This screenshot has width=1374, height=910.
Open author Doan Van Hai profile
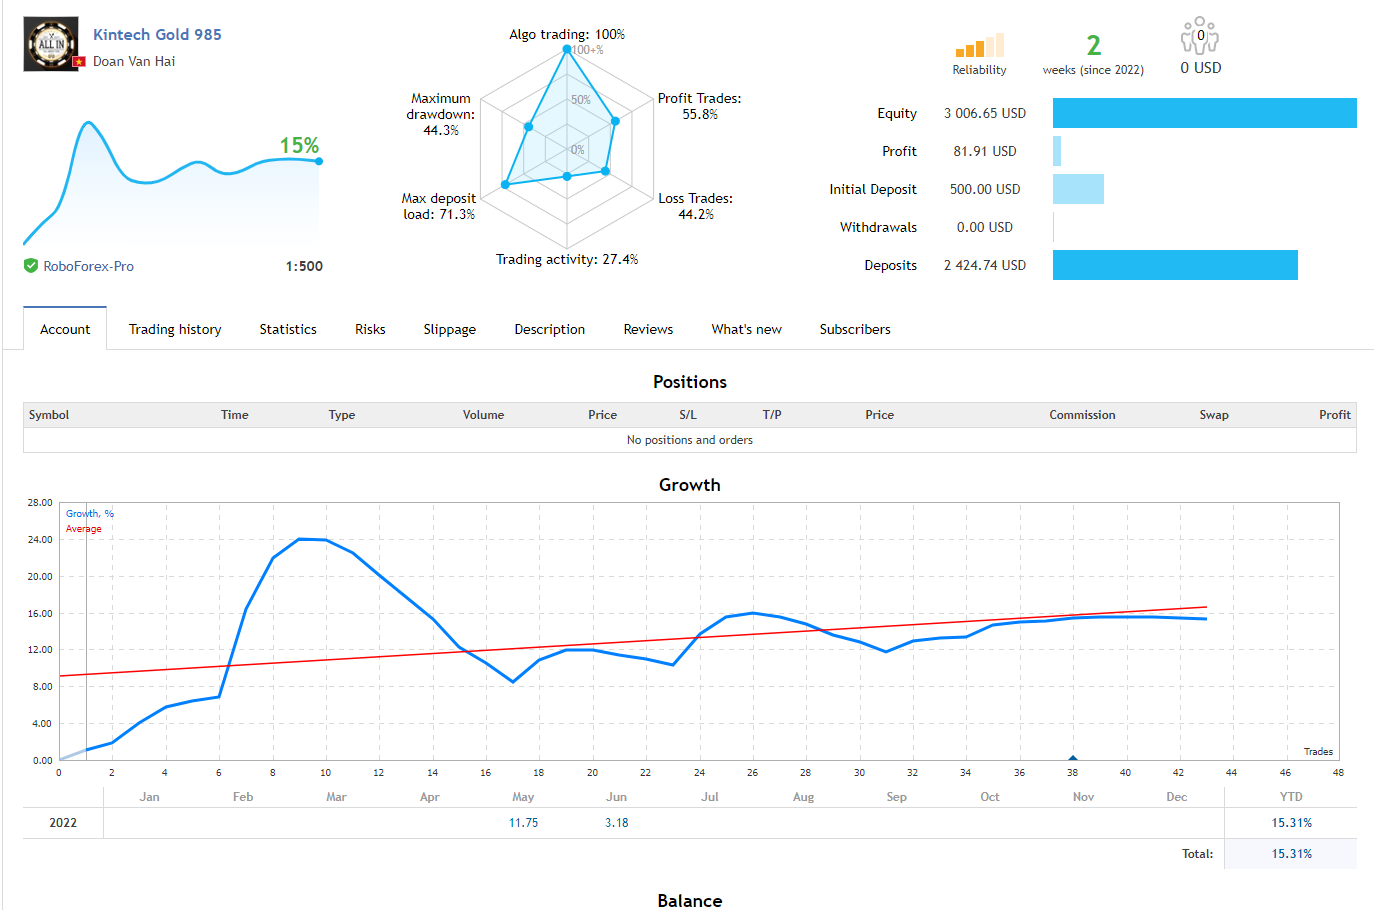pos(134,61)
